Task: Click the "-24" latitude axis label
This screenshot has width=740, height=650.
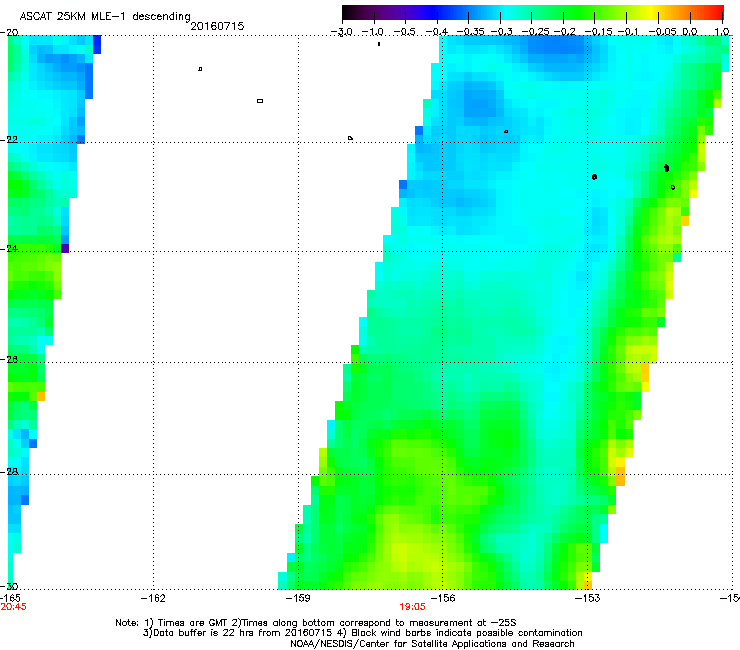Action: [x=9, y=249]
